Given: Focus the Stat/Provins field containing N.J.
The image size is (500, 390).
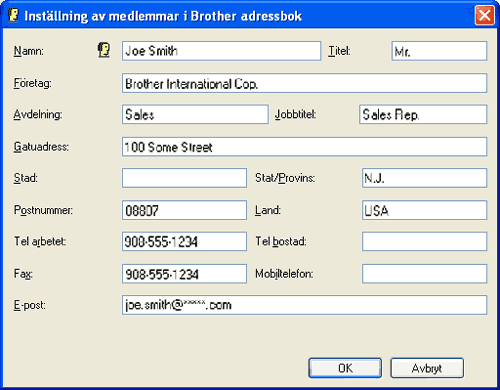Looking at the screenshot, I should 424,178.
